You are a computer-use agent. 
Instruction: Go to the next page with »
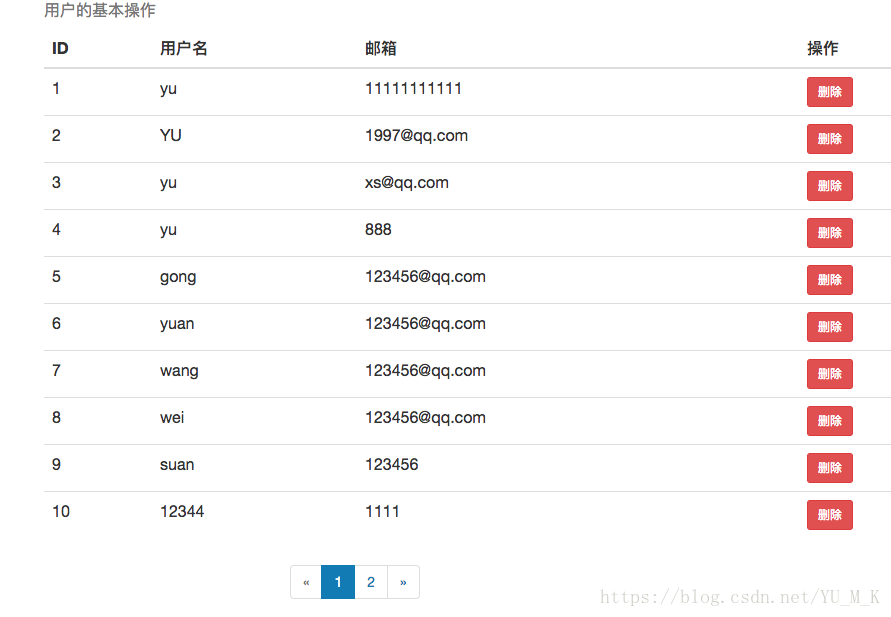tap(403, 582)
